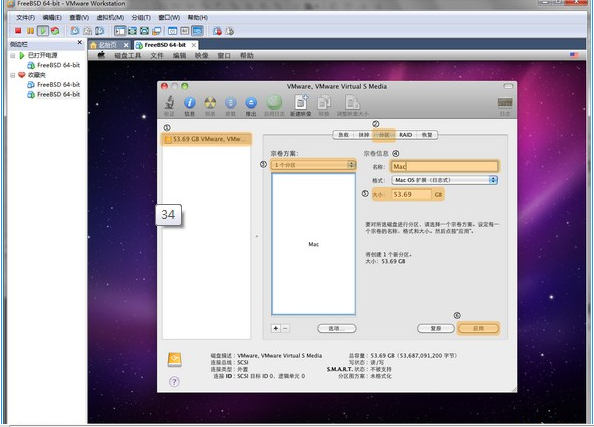Switch to the 分区 Partition tab
This screenshot has height=427, width=594.
pyautogui.click(x=384, y=135)
